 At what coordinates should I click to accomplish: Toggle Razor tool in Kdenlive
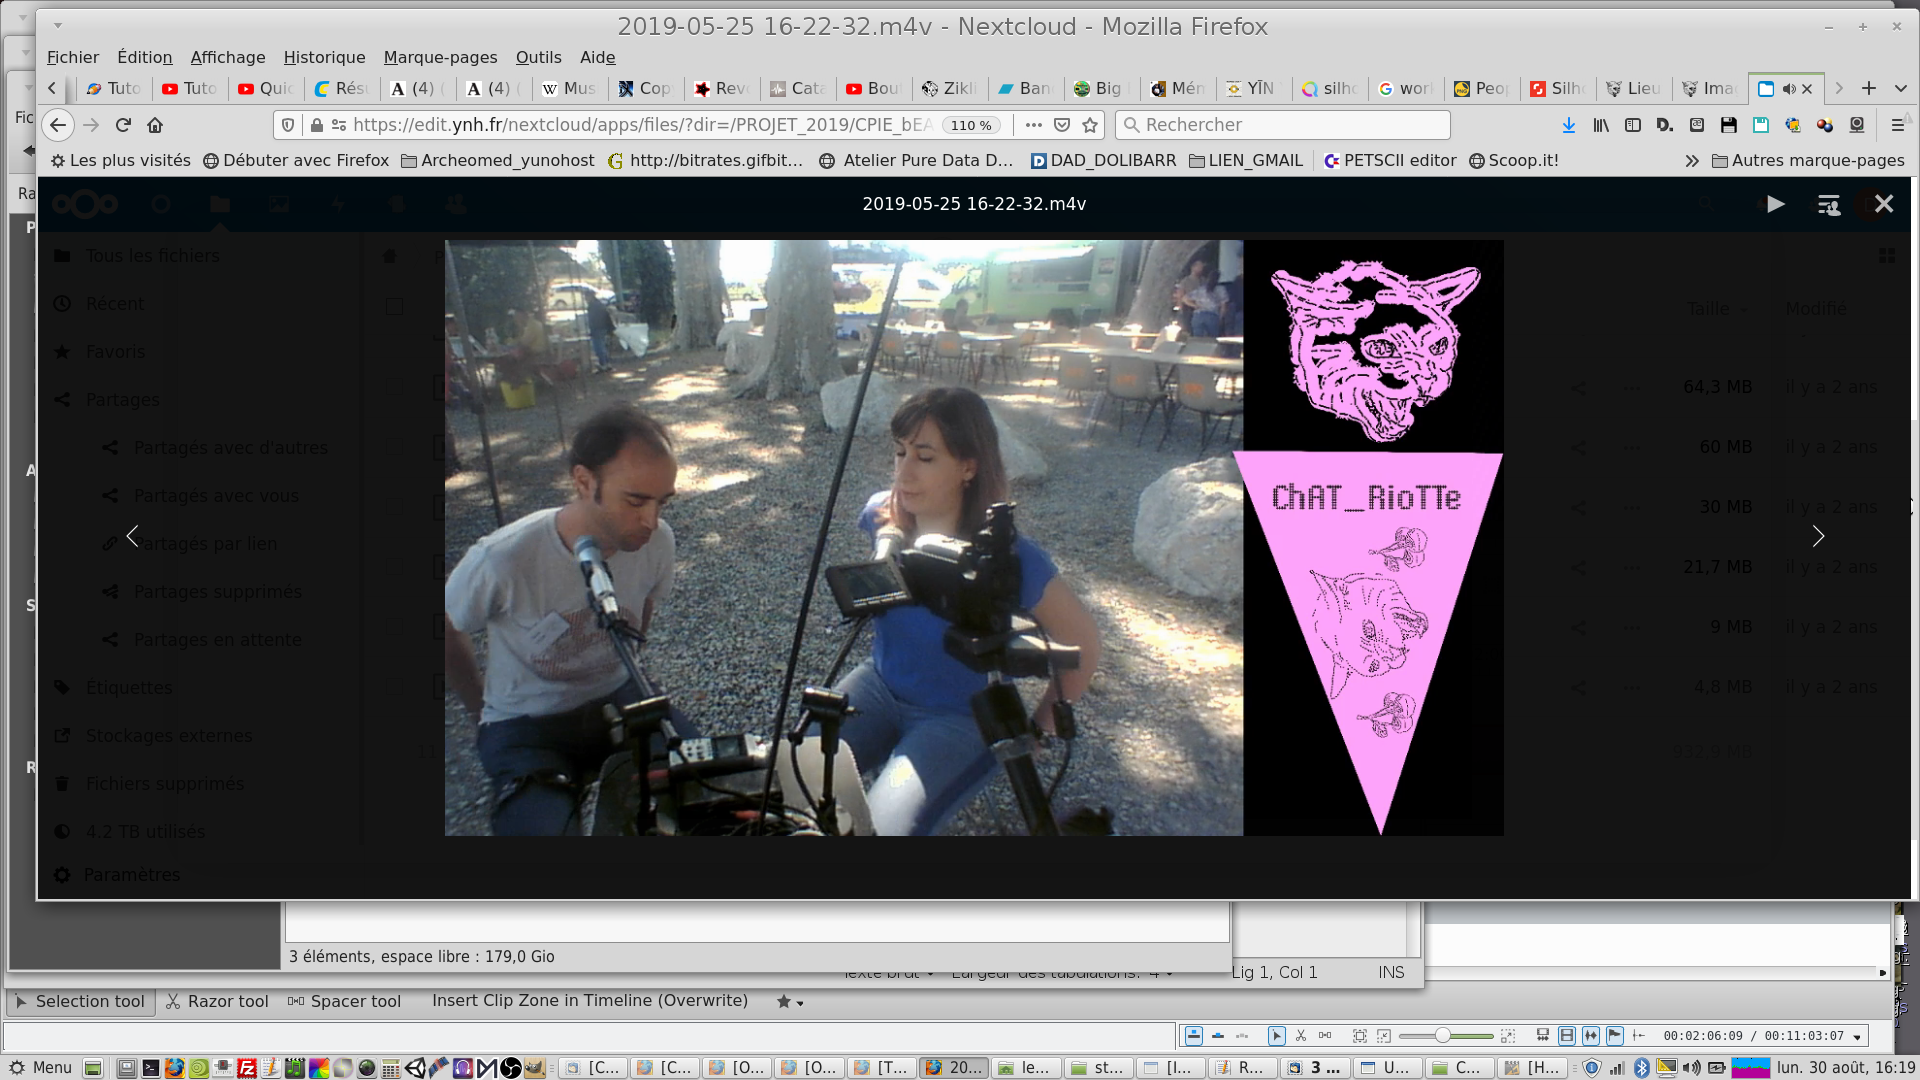217,1001
